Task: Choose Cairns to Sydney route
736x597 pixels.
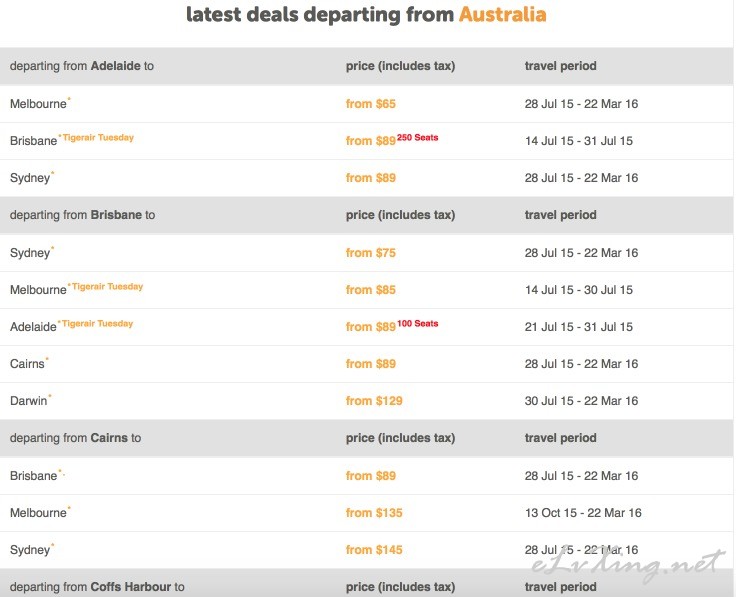Action: (30, 550)
